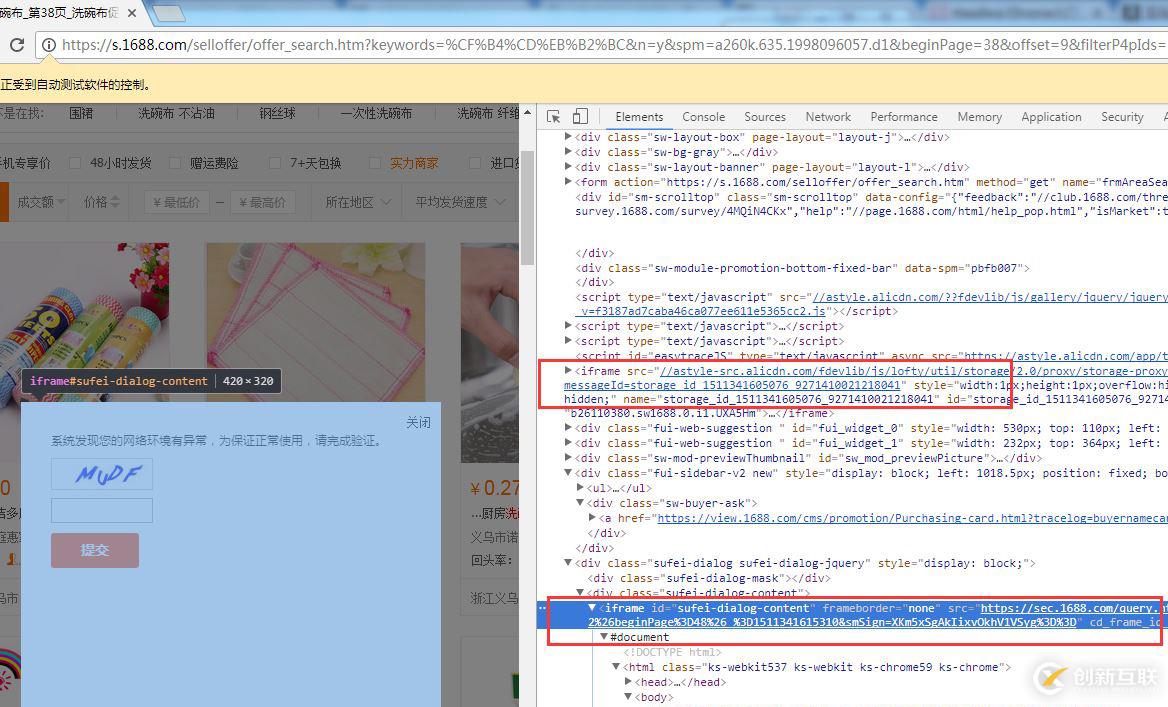The height and width of the screenshot is (707, 1168).
Task: Click the browser reload button
Action: 17,45
